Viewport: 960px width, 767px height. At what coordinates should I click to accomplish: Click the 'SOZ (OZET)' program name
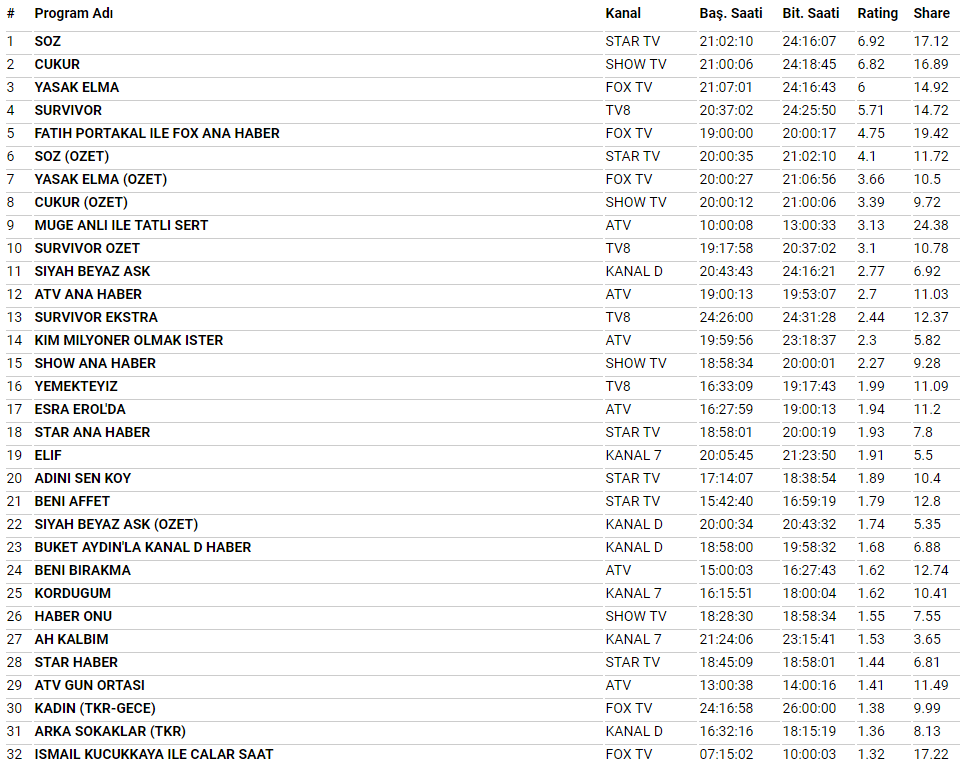72,157
